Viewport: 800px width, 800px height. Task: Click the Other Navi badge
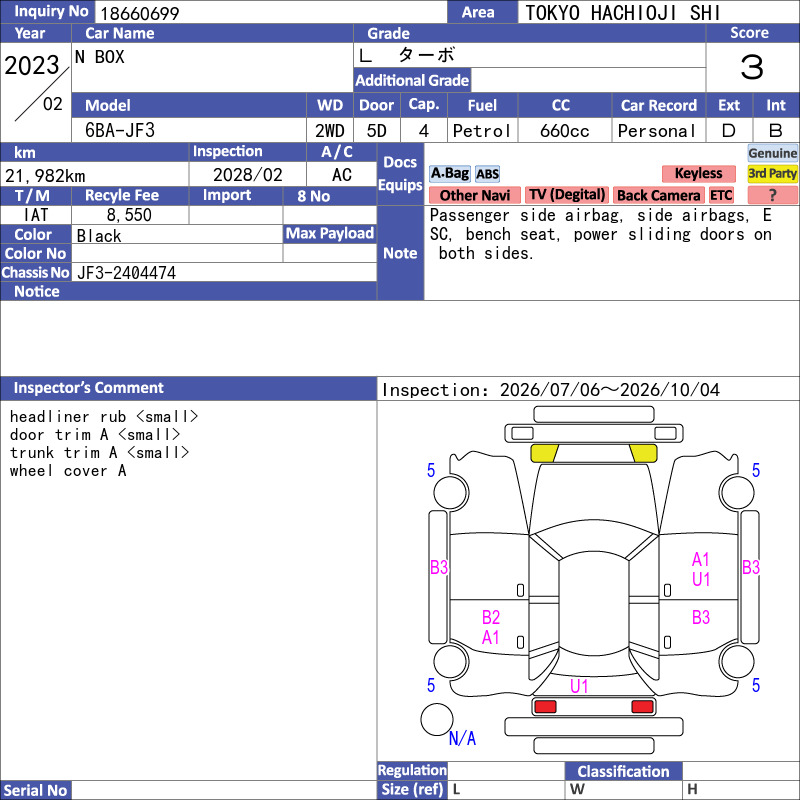pyautogui.click(x=474, y=195)
